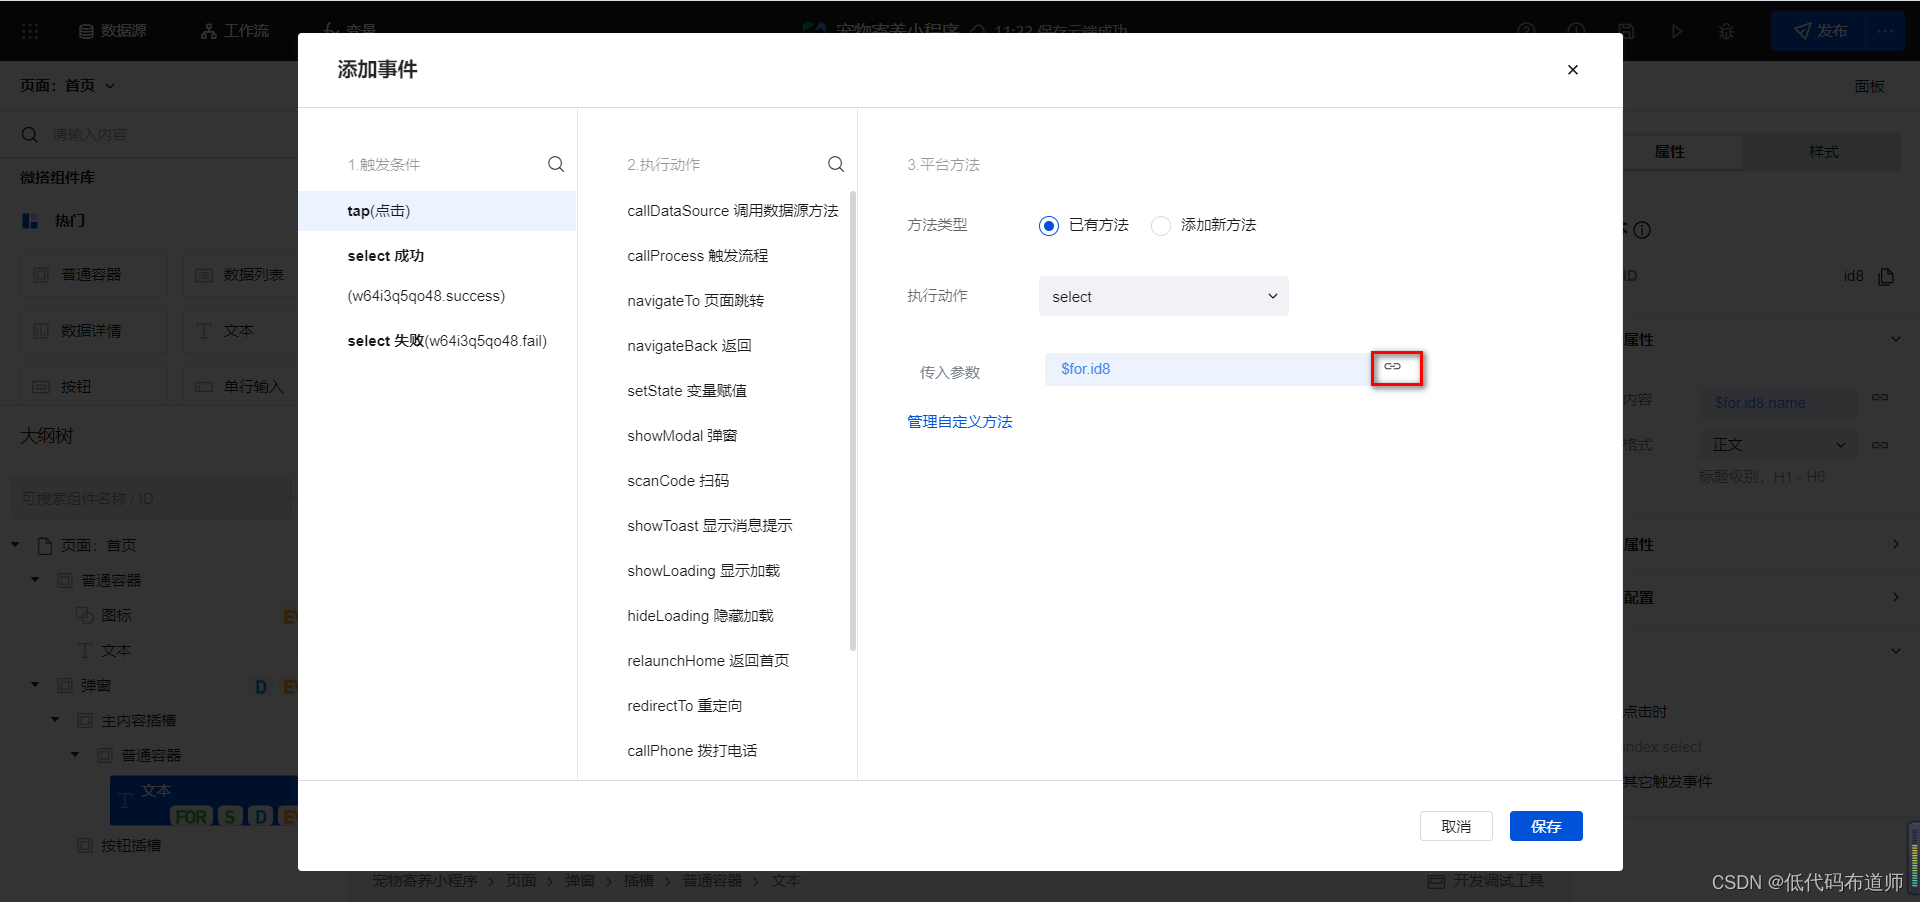The width and height of the screenshot is (1920, 902).
Task: Open 数据源 in the top bar
Action: (113, 31)
